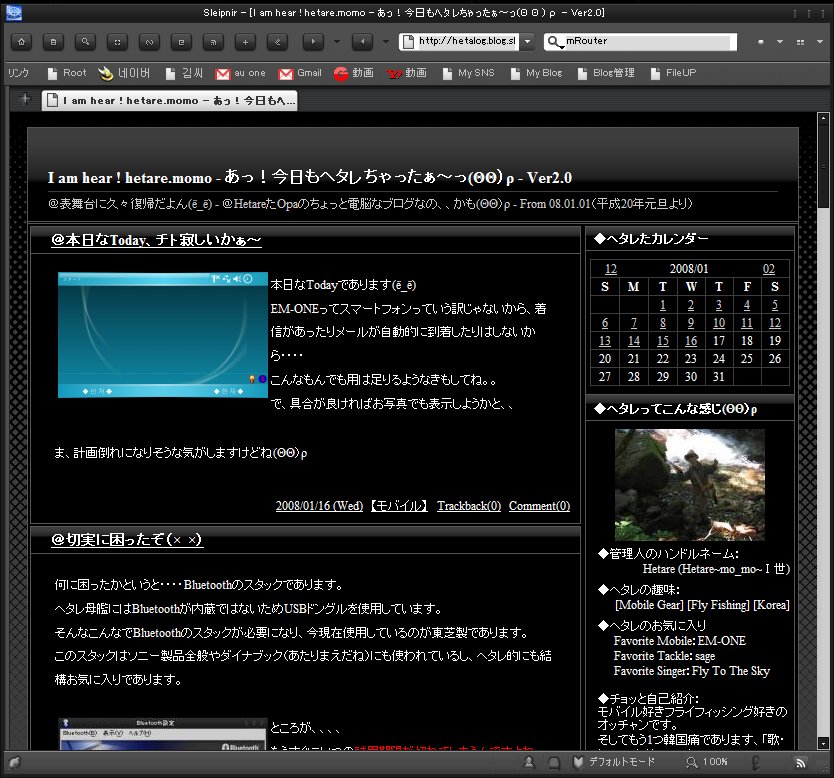
Task: Open the 김씨 bookmark
Action: coord(184,73)
